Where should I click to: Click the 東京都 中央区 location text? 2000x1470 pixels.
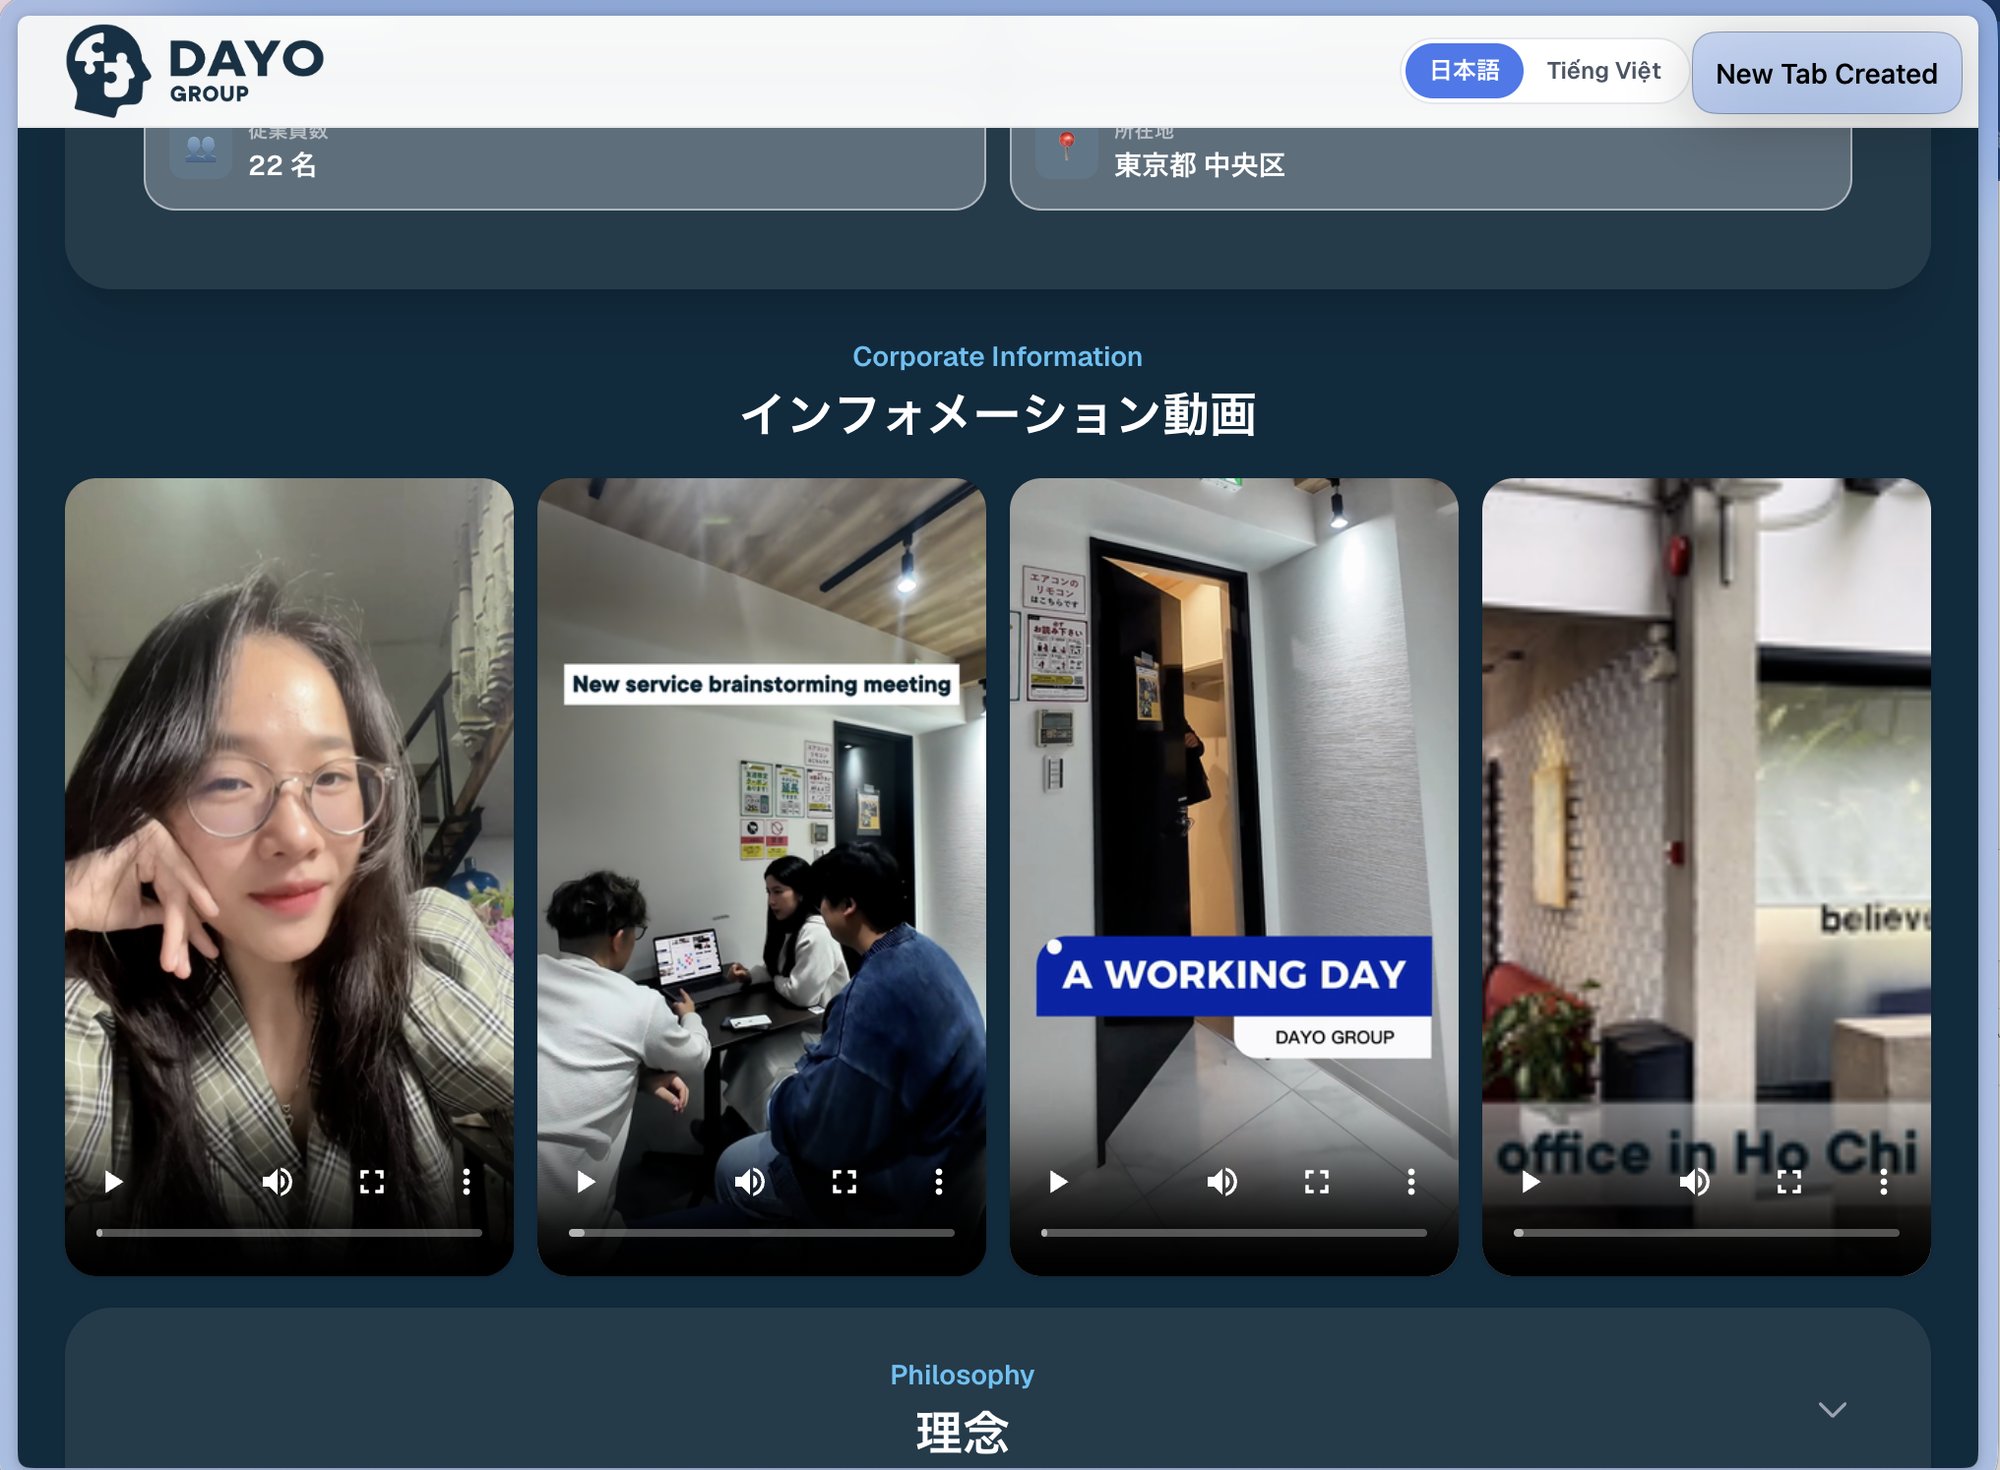[x=1199, y=165]
